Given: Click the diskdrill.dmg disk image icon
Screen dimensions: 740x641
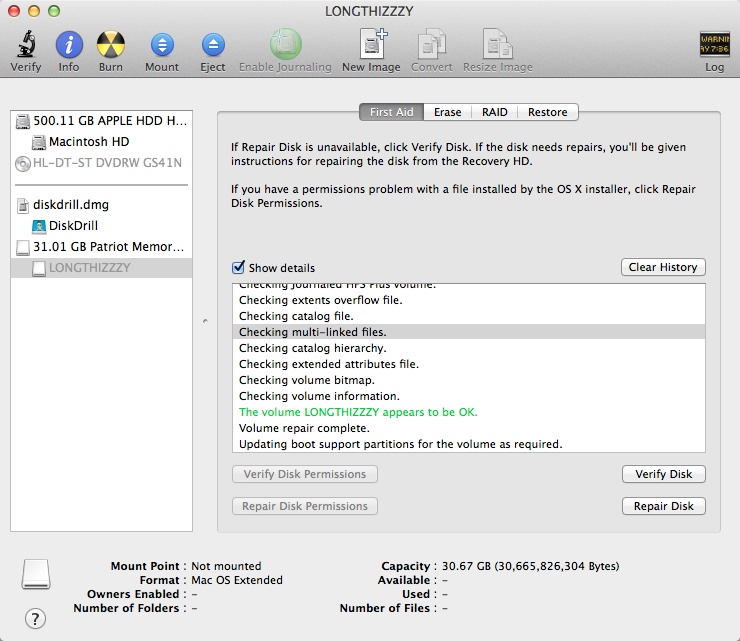Looking at the screenshot, I should click(x=23, y=205).
